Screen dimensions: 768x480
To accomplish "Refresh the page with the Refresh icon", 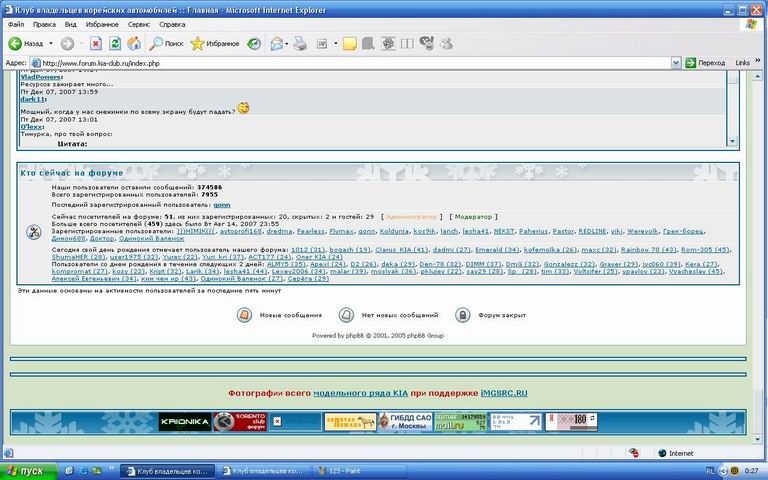I will click(x=115, y=44).
